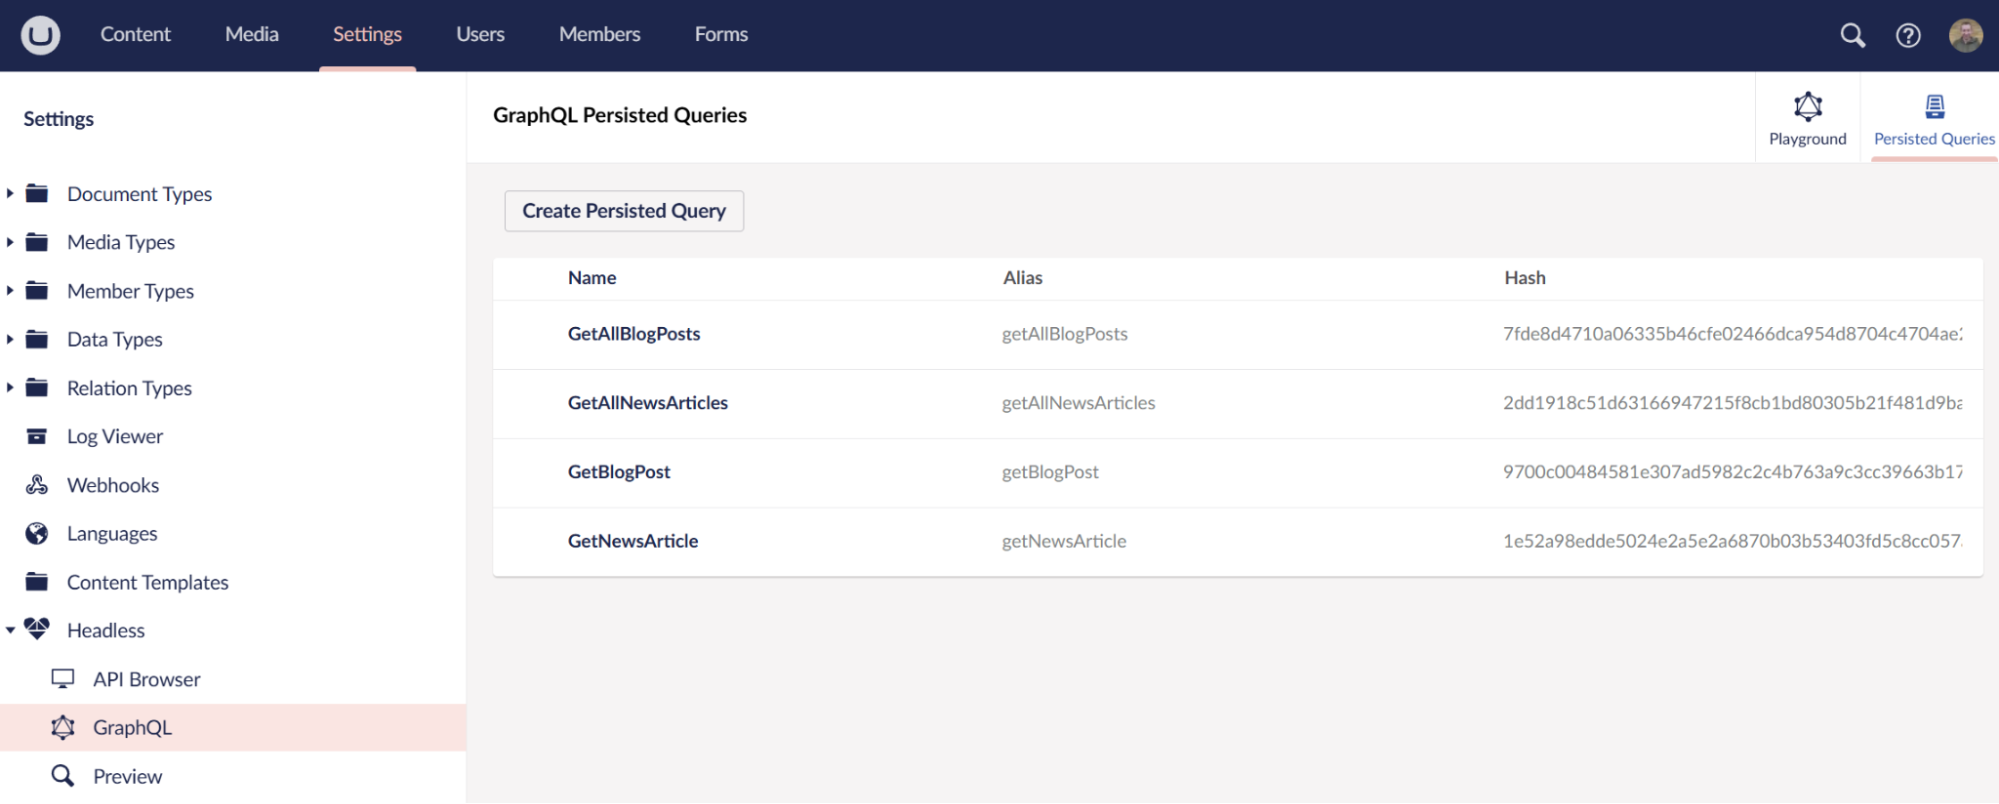
Task: Switch to the Playground tab
Action: [1808, 118]
